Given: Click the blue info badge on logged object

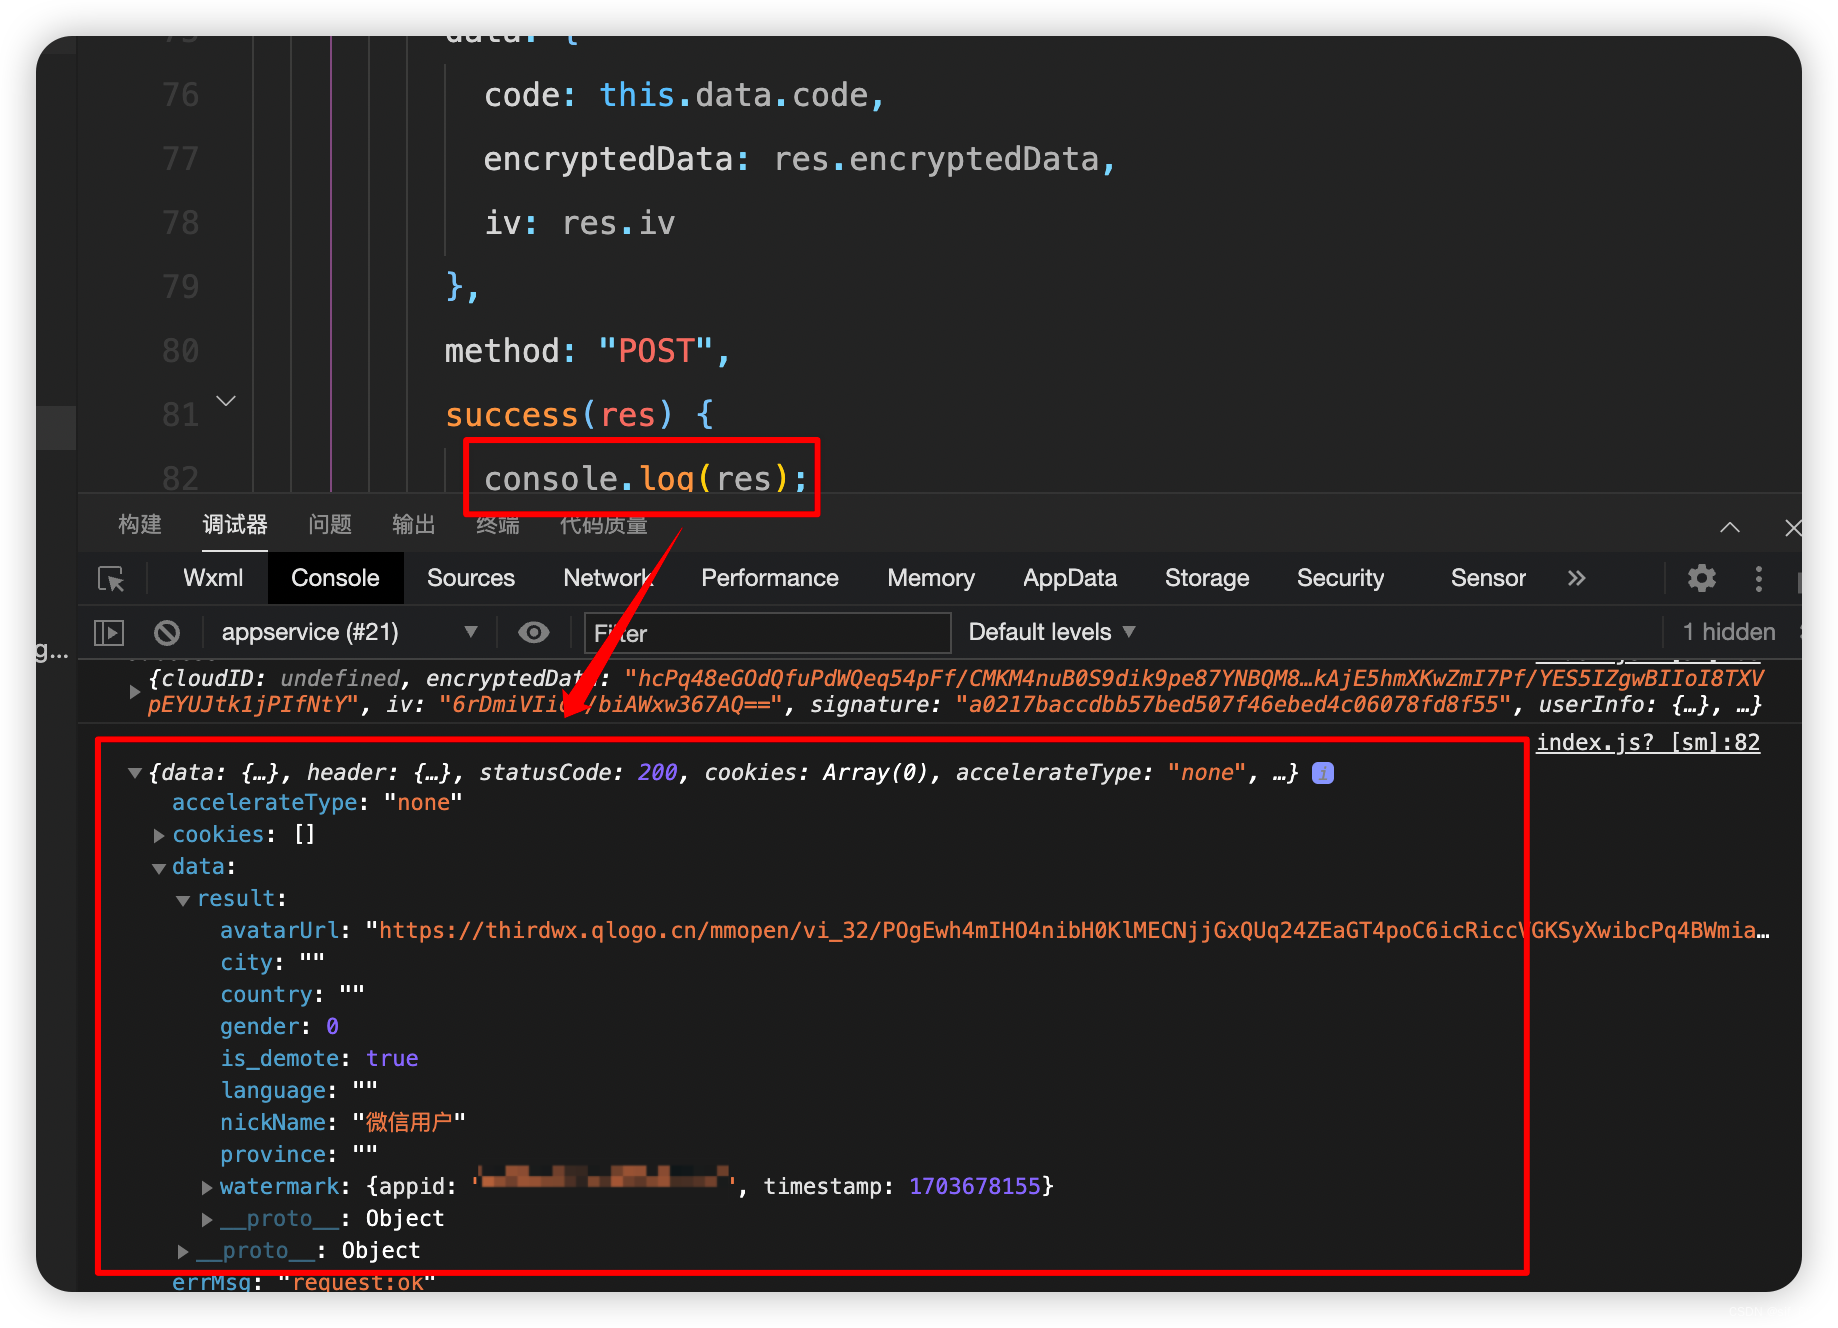Looking at the screenshot, I should pos(1323,773).
